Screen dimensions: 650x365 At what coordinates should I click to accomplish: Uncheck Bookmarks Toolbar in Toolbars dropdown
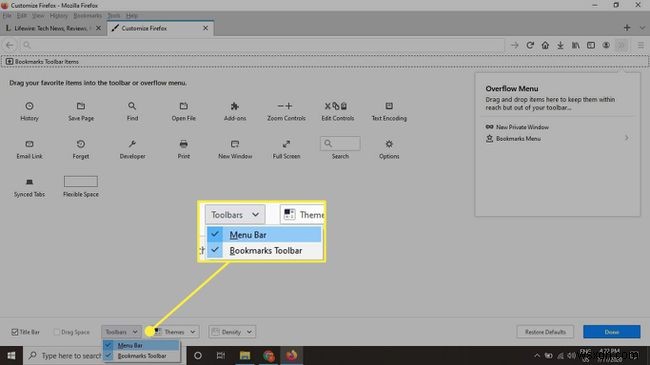coord(142,356)
